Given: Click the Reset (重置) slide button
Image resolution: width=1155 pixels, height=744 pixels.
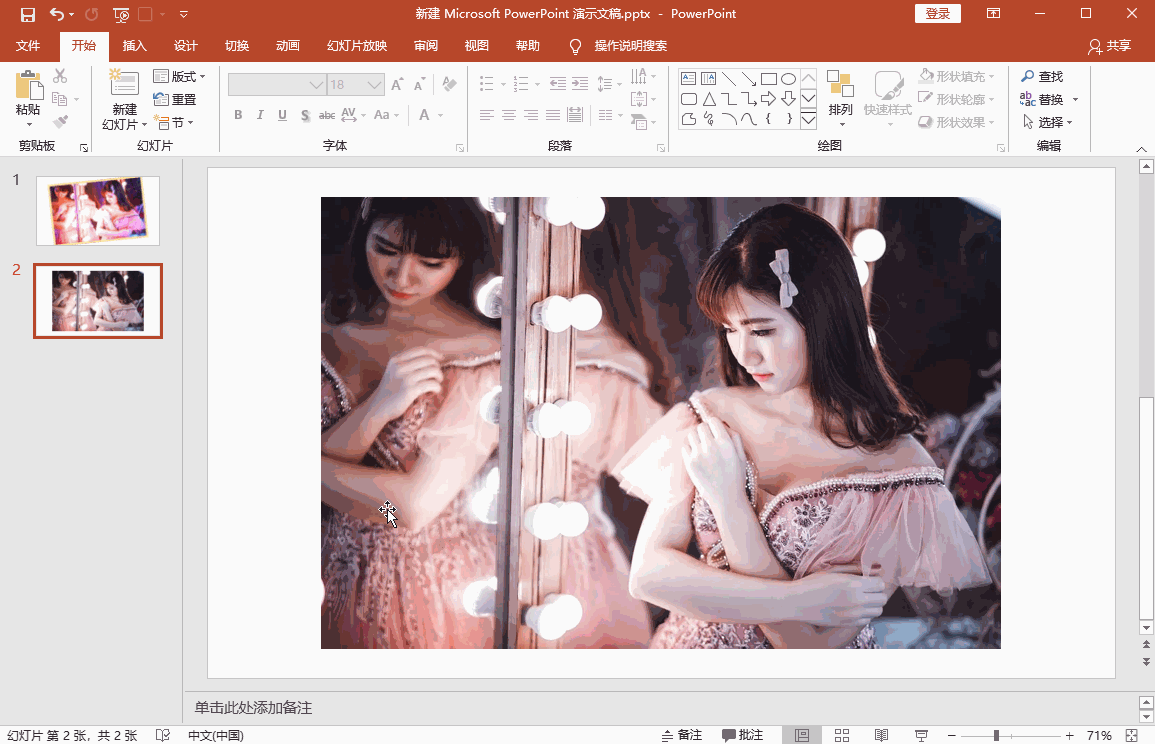Looking at the screenshot, I should pyautogui.click(x=175, y=99).
